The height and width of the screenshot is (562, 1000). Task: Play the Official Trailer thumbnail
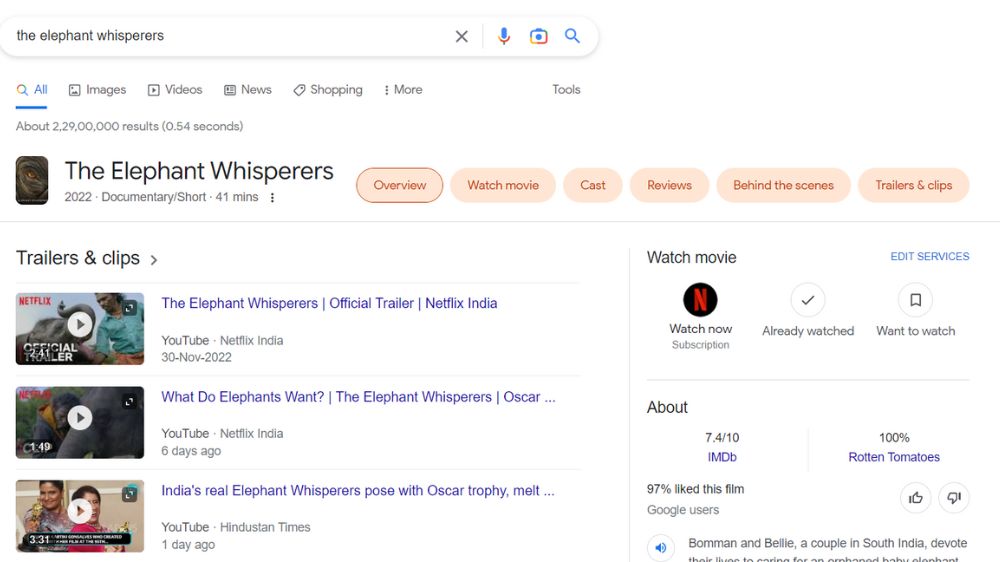(x=80, y=325)
